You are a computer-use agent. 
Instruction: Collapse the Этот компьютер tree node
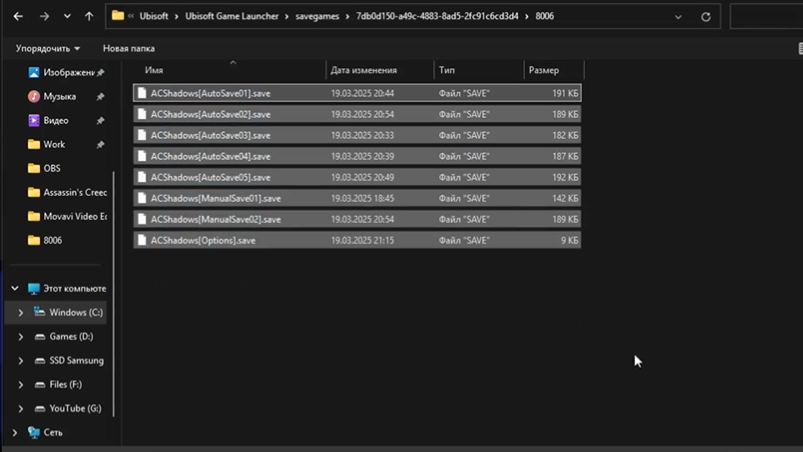click(x=14, y=289)
